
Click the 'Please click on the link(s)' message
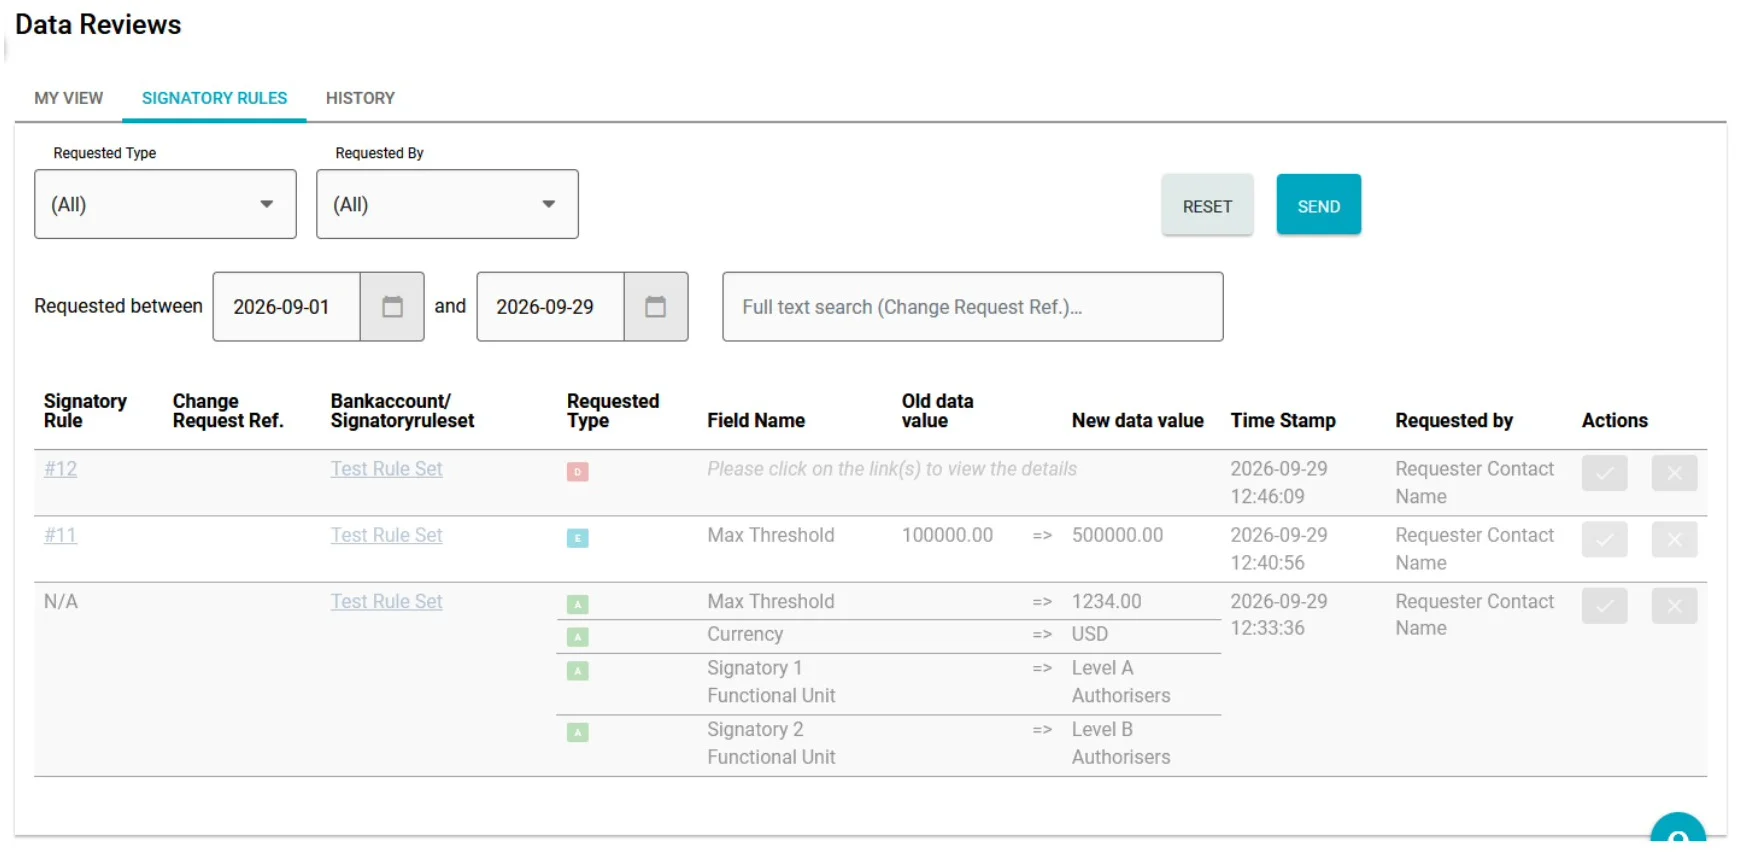pos(892,469)
